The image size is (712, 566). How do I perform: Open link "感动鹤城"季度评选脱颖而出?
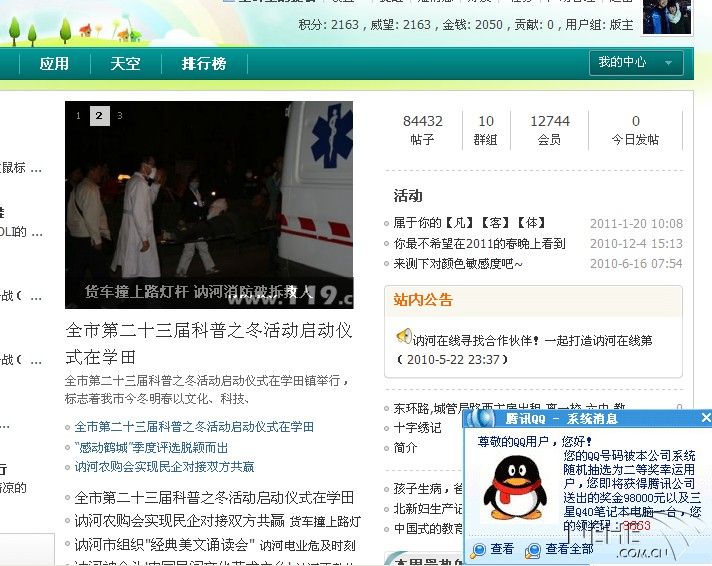pos(151,447)
